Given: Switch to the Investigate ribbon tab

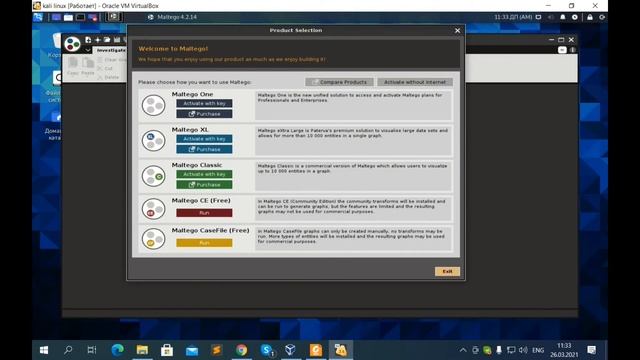Looking at the screenshot, I should [110, 50].
